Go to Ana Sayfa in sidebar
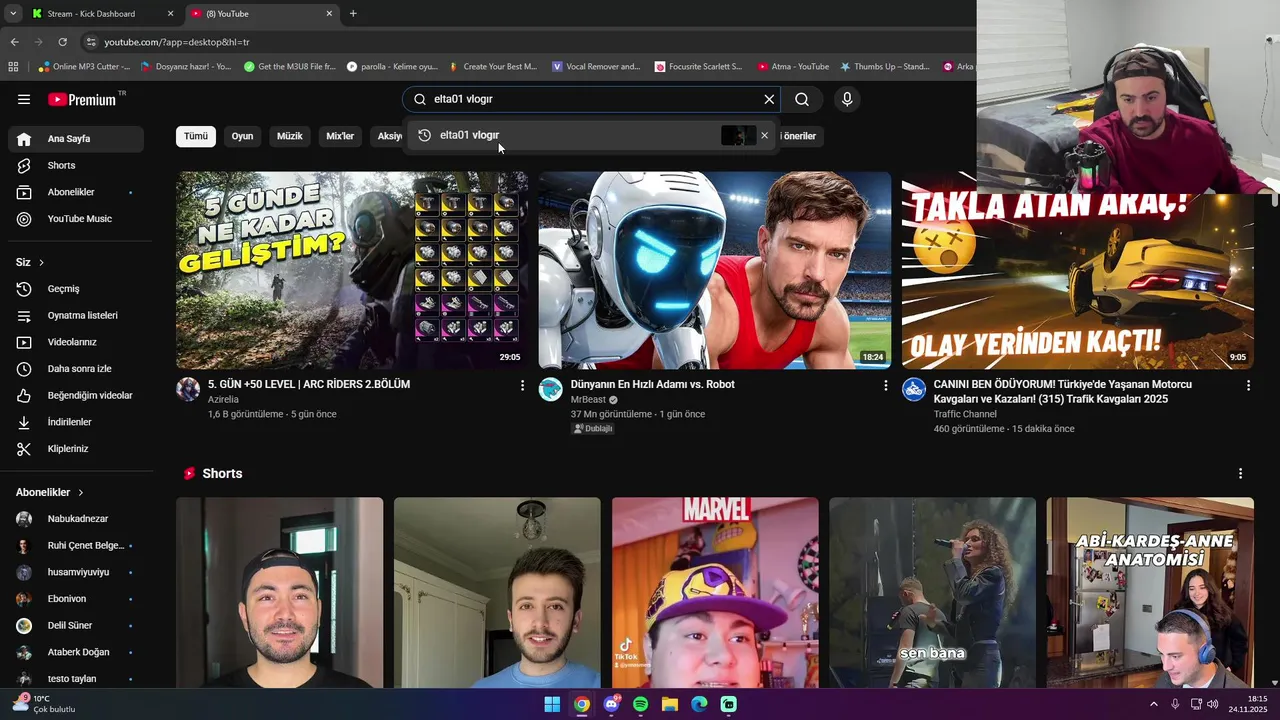Viewport: 1280px width, 720px height. (76, 139)
